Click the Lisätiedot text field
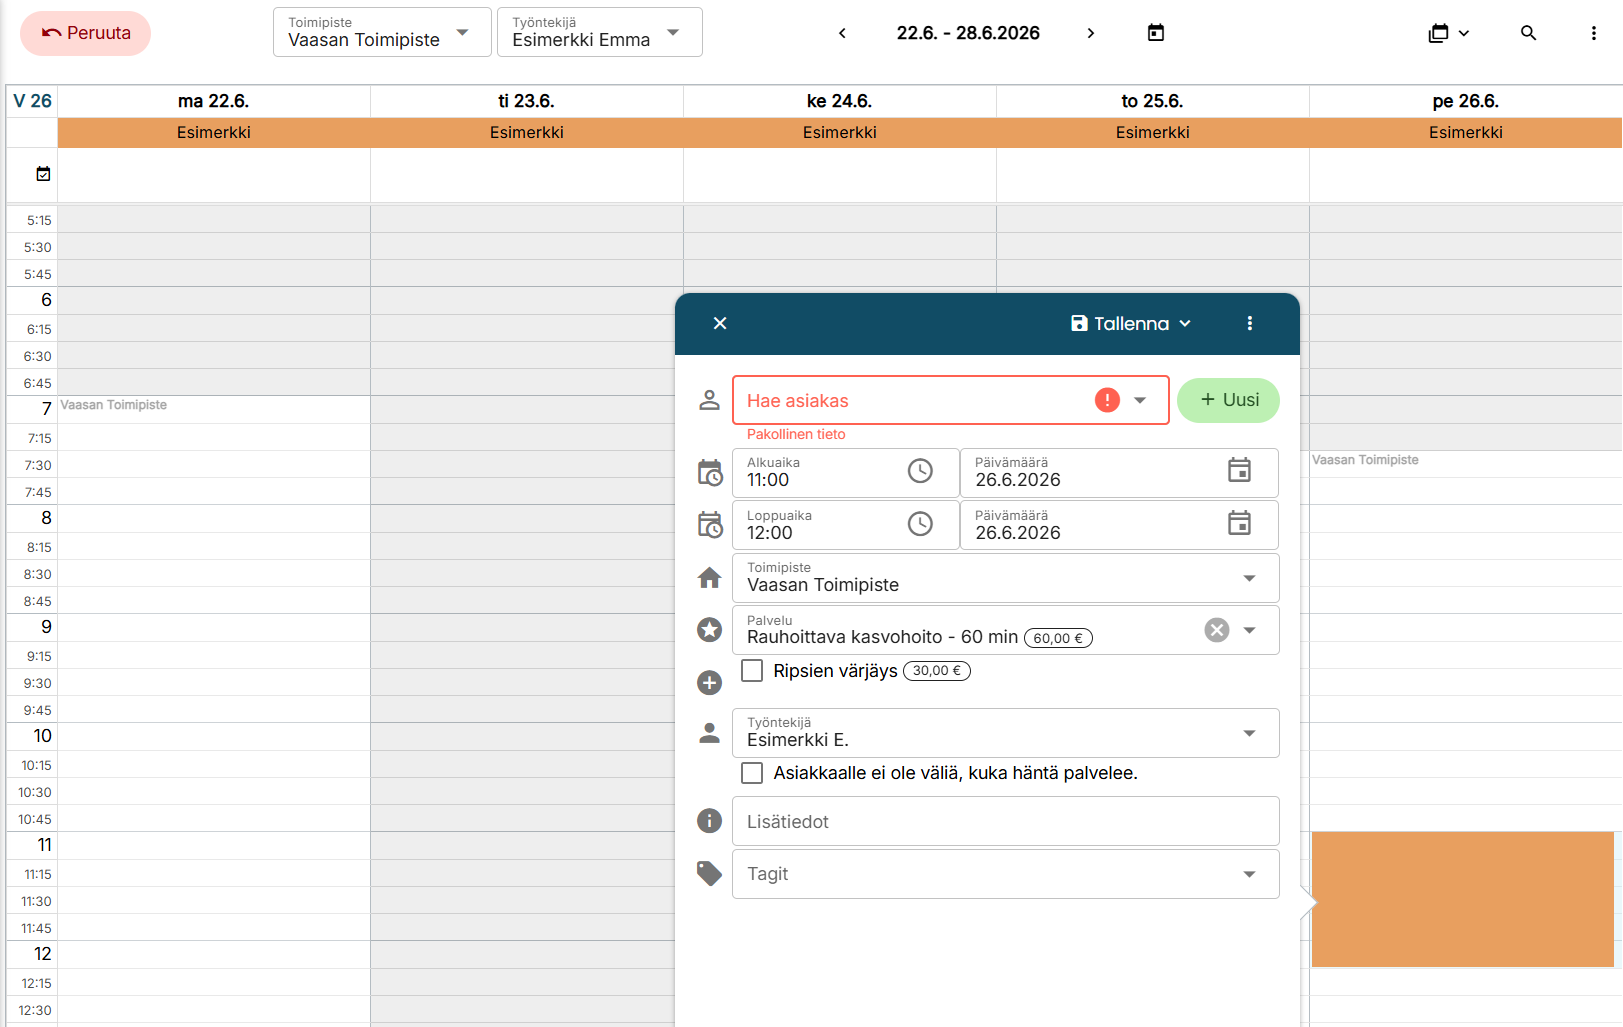Screen dimensions: 1623x1027 pos(1005,821)
